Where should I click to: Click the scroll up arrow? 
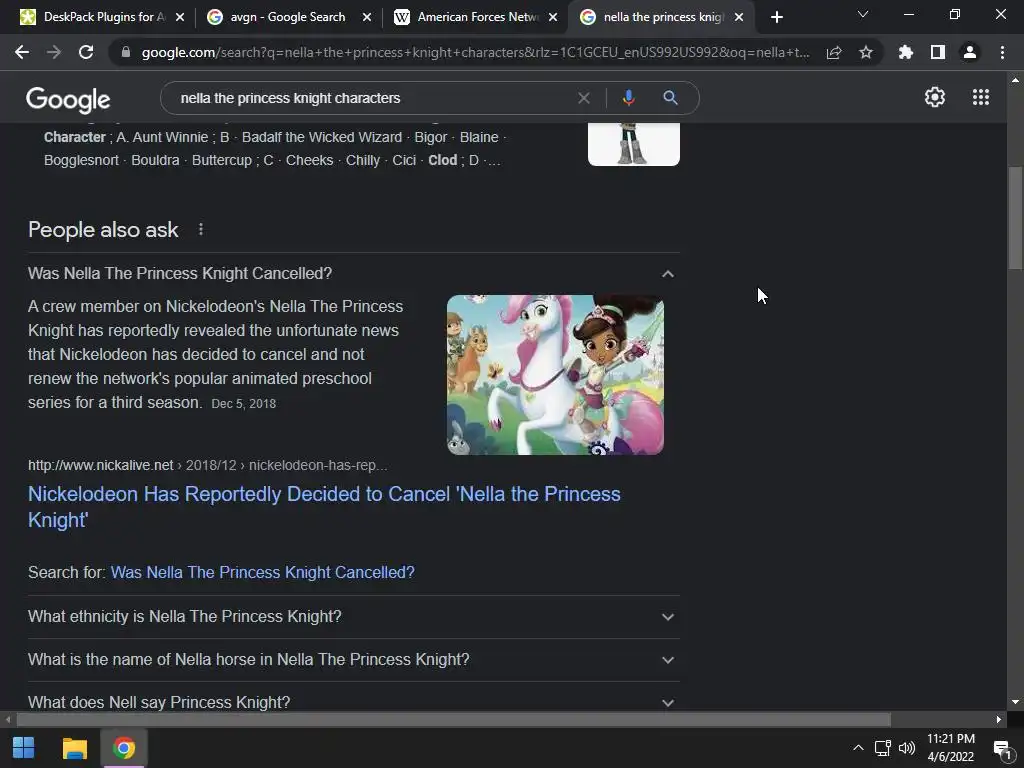[x=1015, y=80]
